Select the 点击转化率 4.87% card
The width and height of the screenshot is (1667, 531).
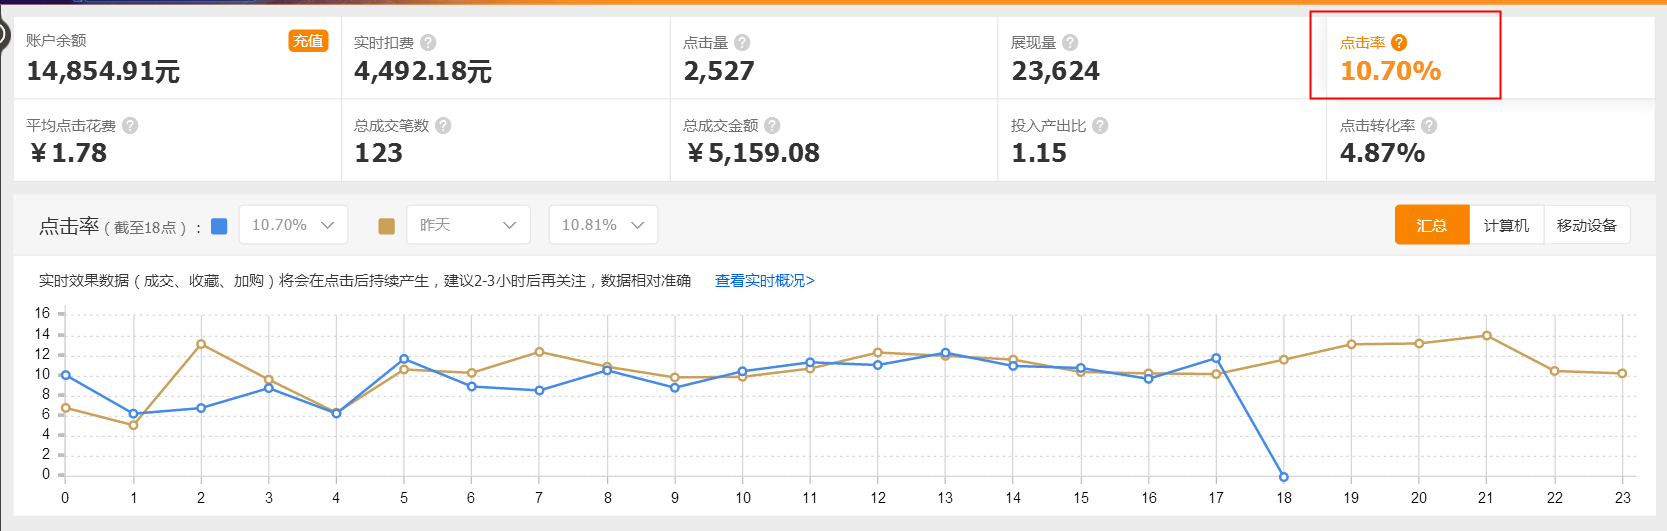[1490, 140]
